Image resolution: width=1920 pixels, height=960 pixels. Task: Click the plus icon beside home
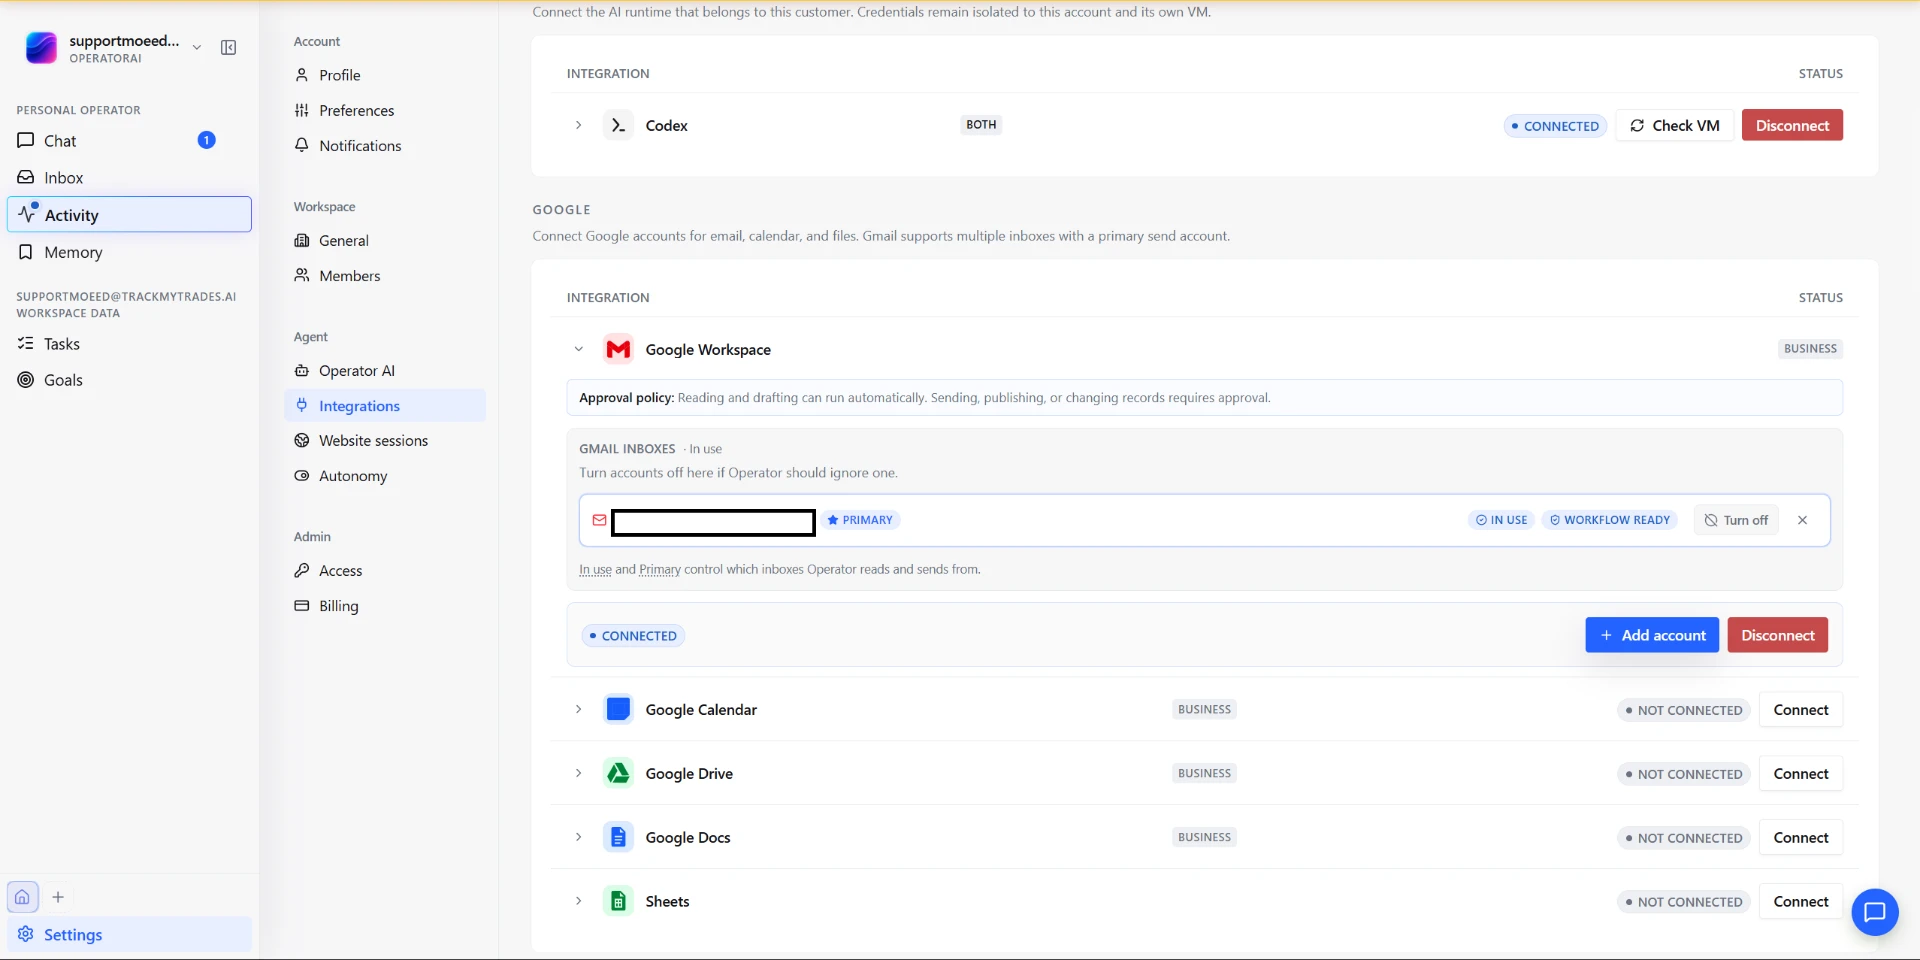(x=58, y=897)
